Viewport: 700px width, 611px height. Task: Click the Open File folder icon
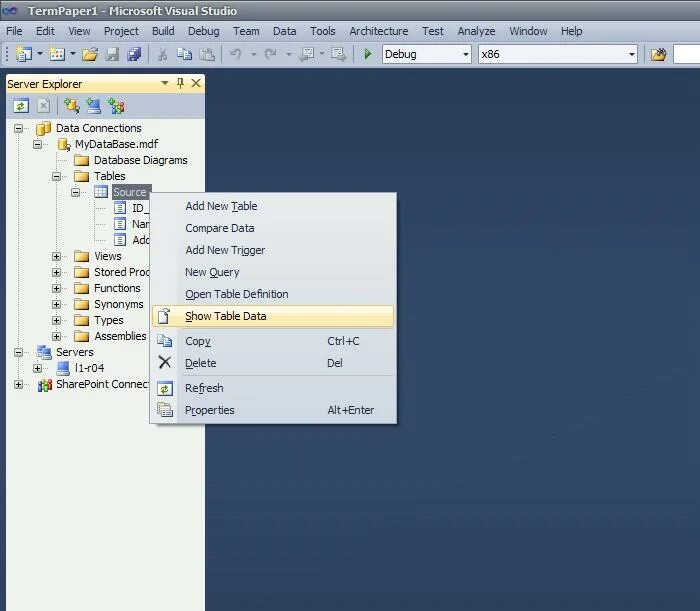point(90,54)
